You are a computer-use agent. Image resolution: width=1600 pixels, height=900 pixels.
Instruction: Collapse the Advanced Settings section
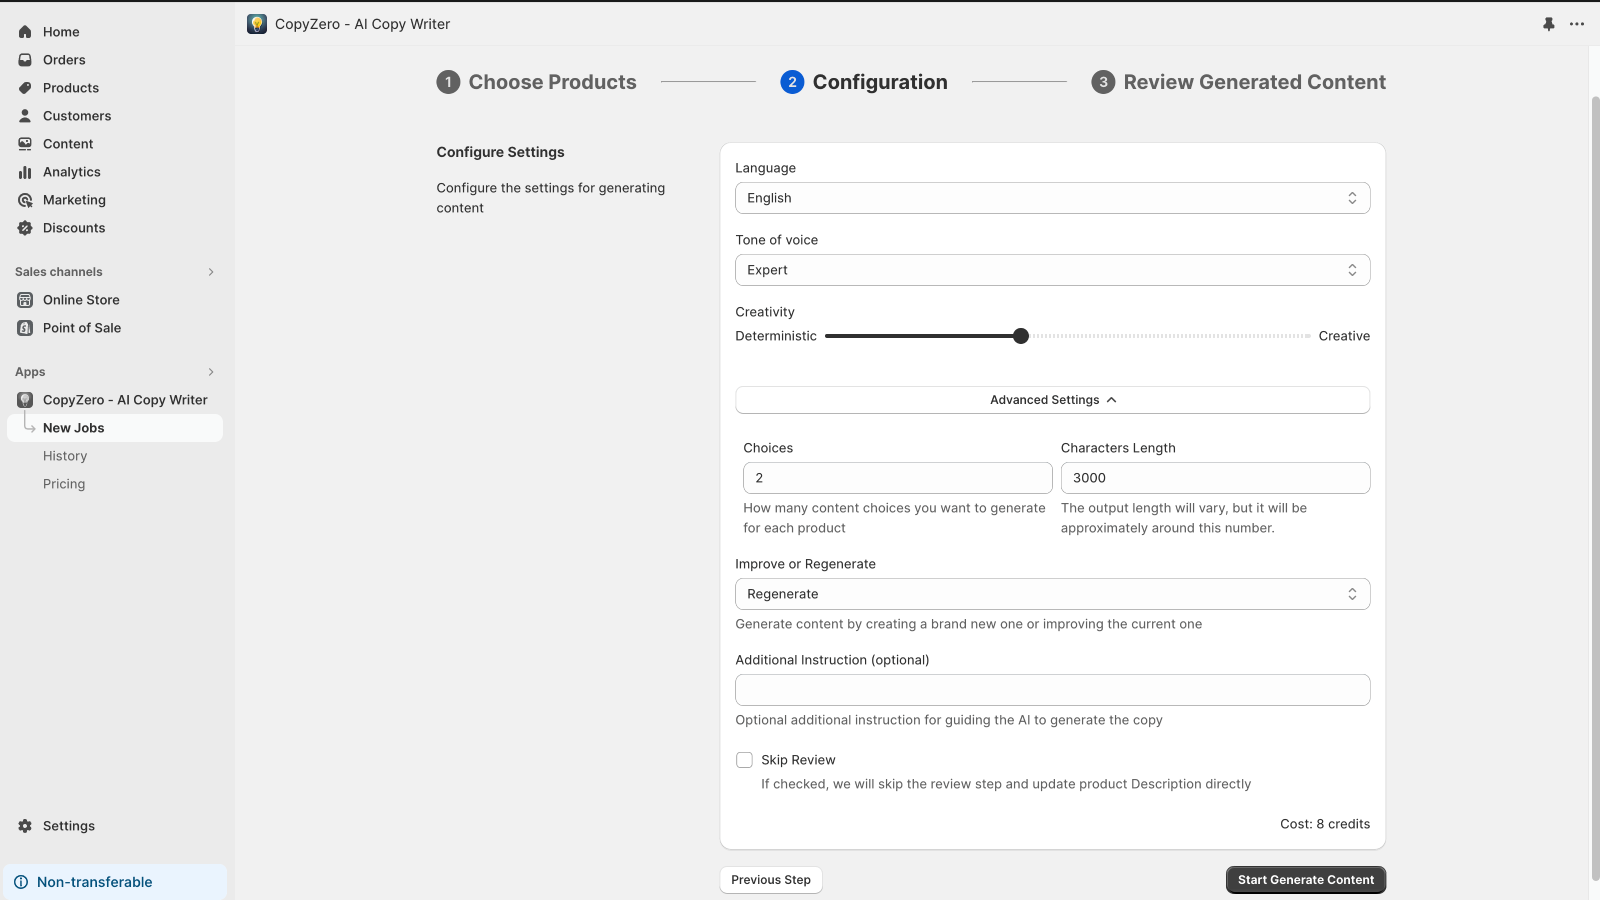(1052, 399)
